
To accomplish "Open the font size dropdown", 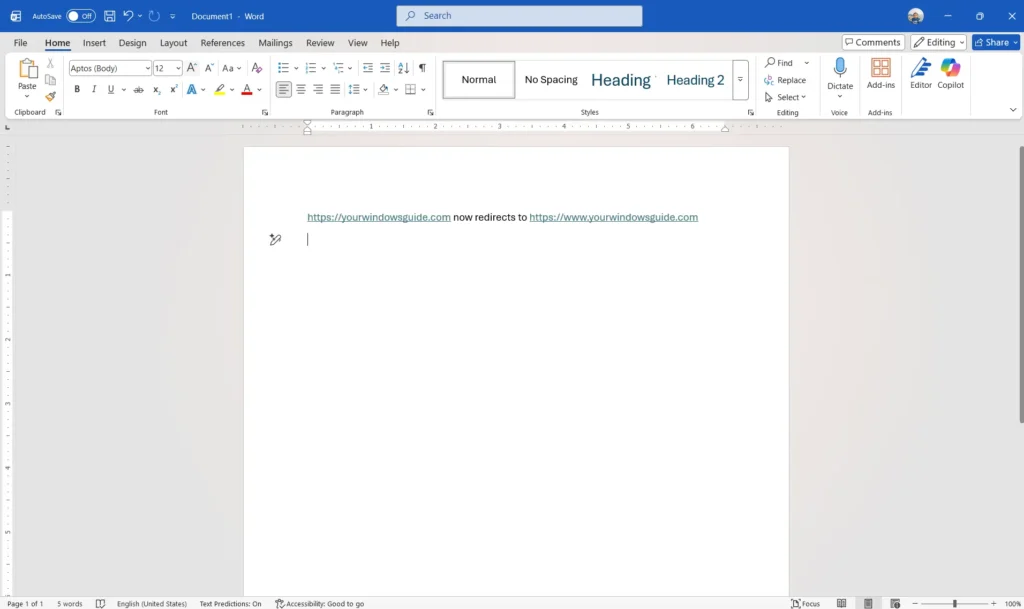I will [178, 68].
